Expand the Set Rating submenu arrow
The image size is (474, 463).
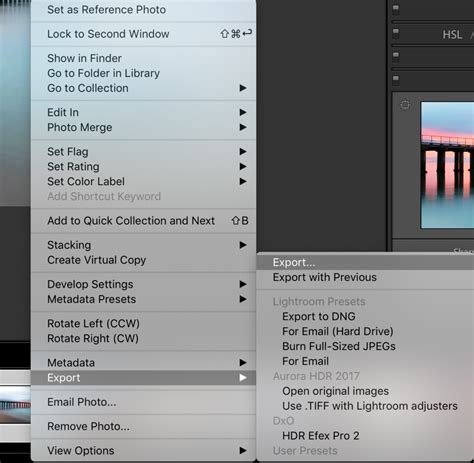coord(243,167)
